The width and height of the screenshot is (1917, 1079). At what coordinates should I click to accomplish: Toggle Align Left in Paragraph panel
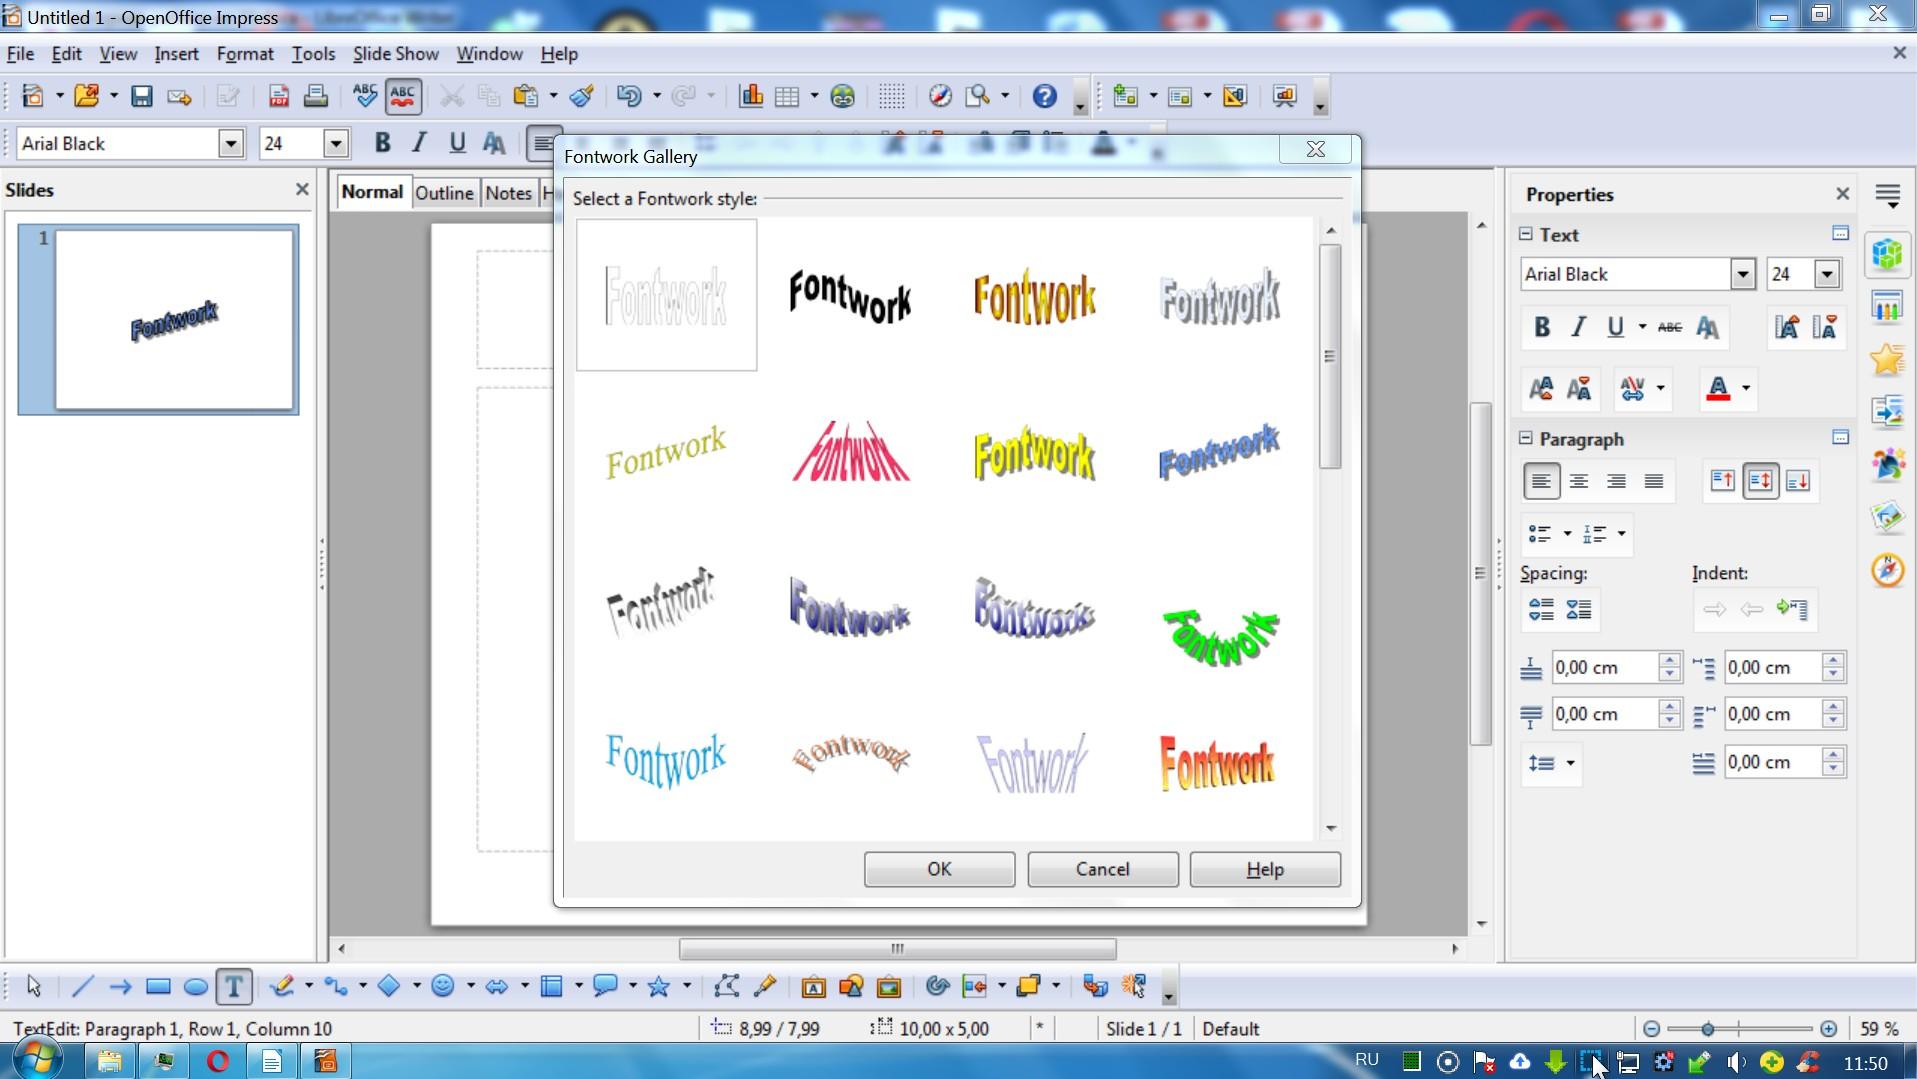tap(1541, 481)
